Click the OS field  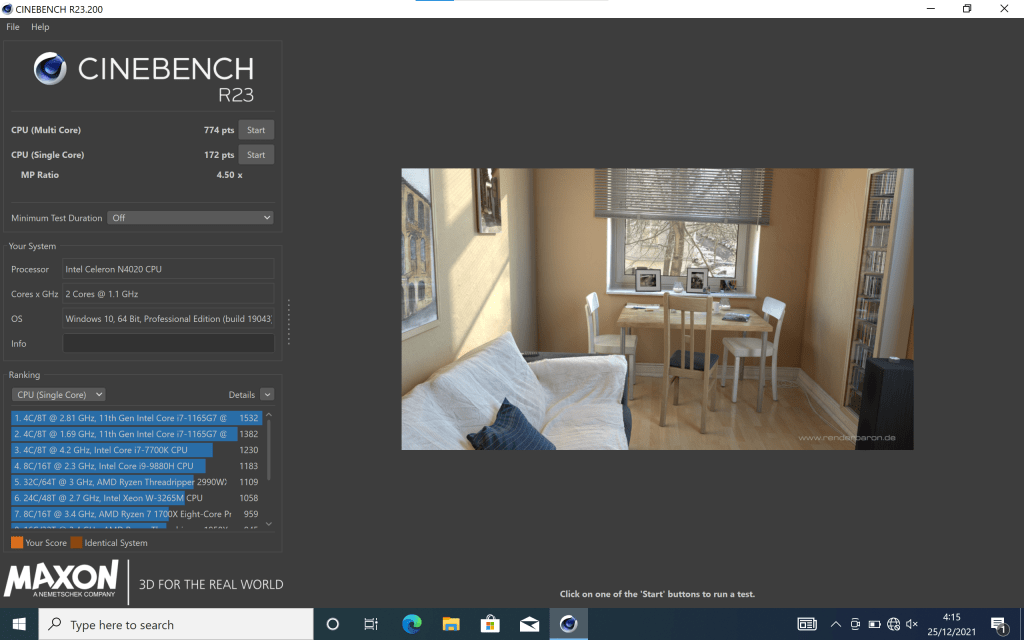(x=168, y=319)
